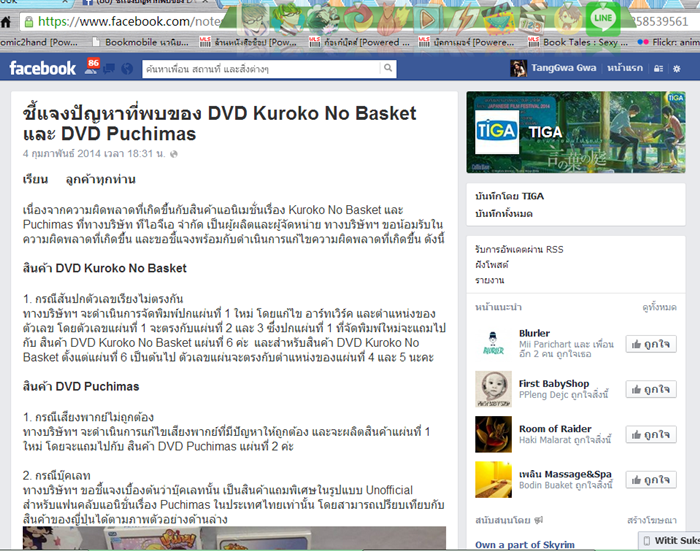Click the TIGA page logo thumbnail
Viewport: 700px width, 551px height.
click(497, 132)
